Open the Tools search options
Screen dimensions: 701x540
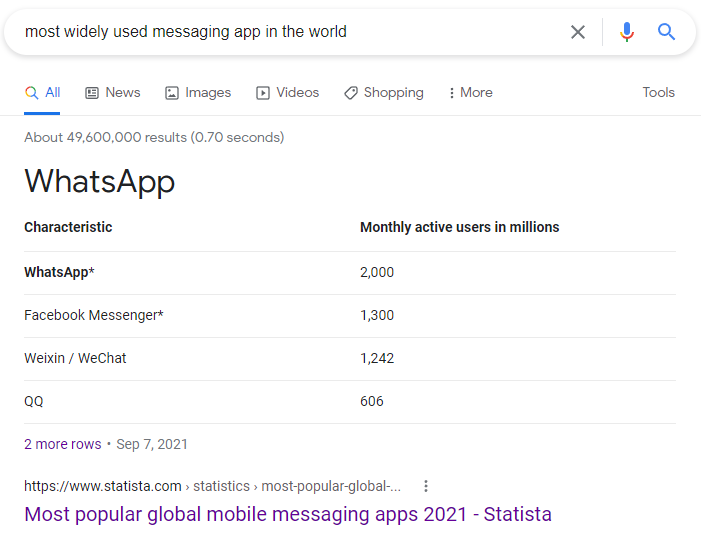(659, 93)
